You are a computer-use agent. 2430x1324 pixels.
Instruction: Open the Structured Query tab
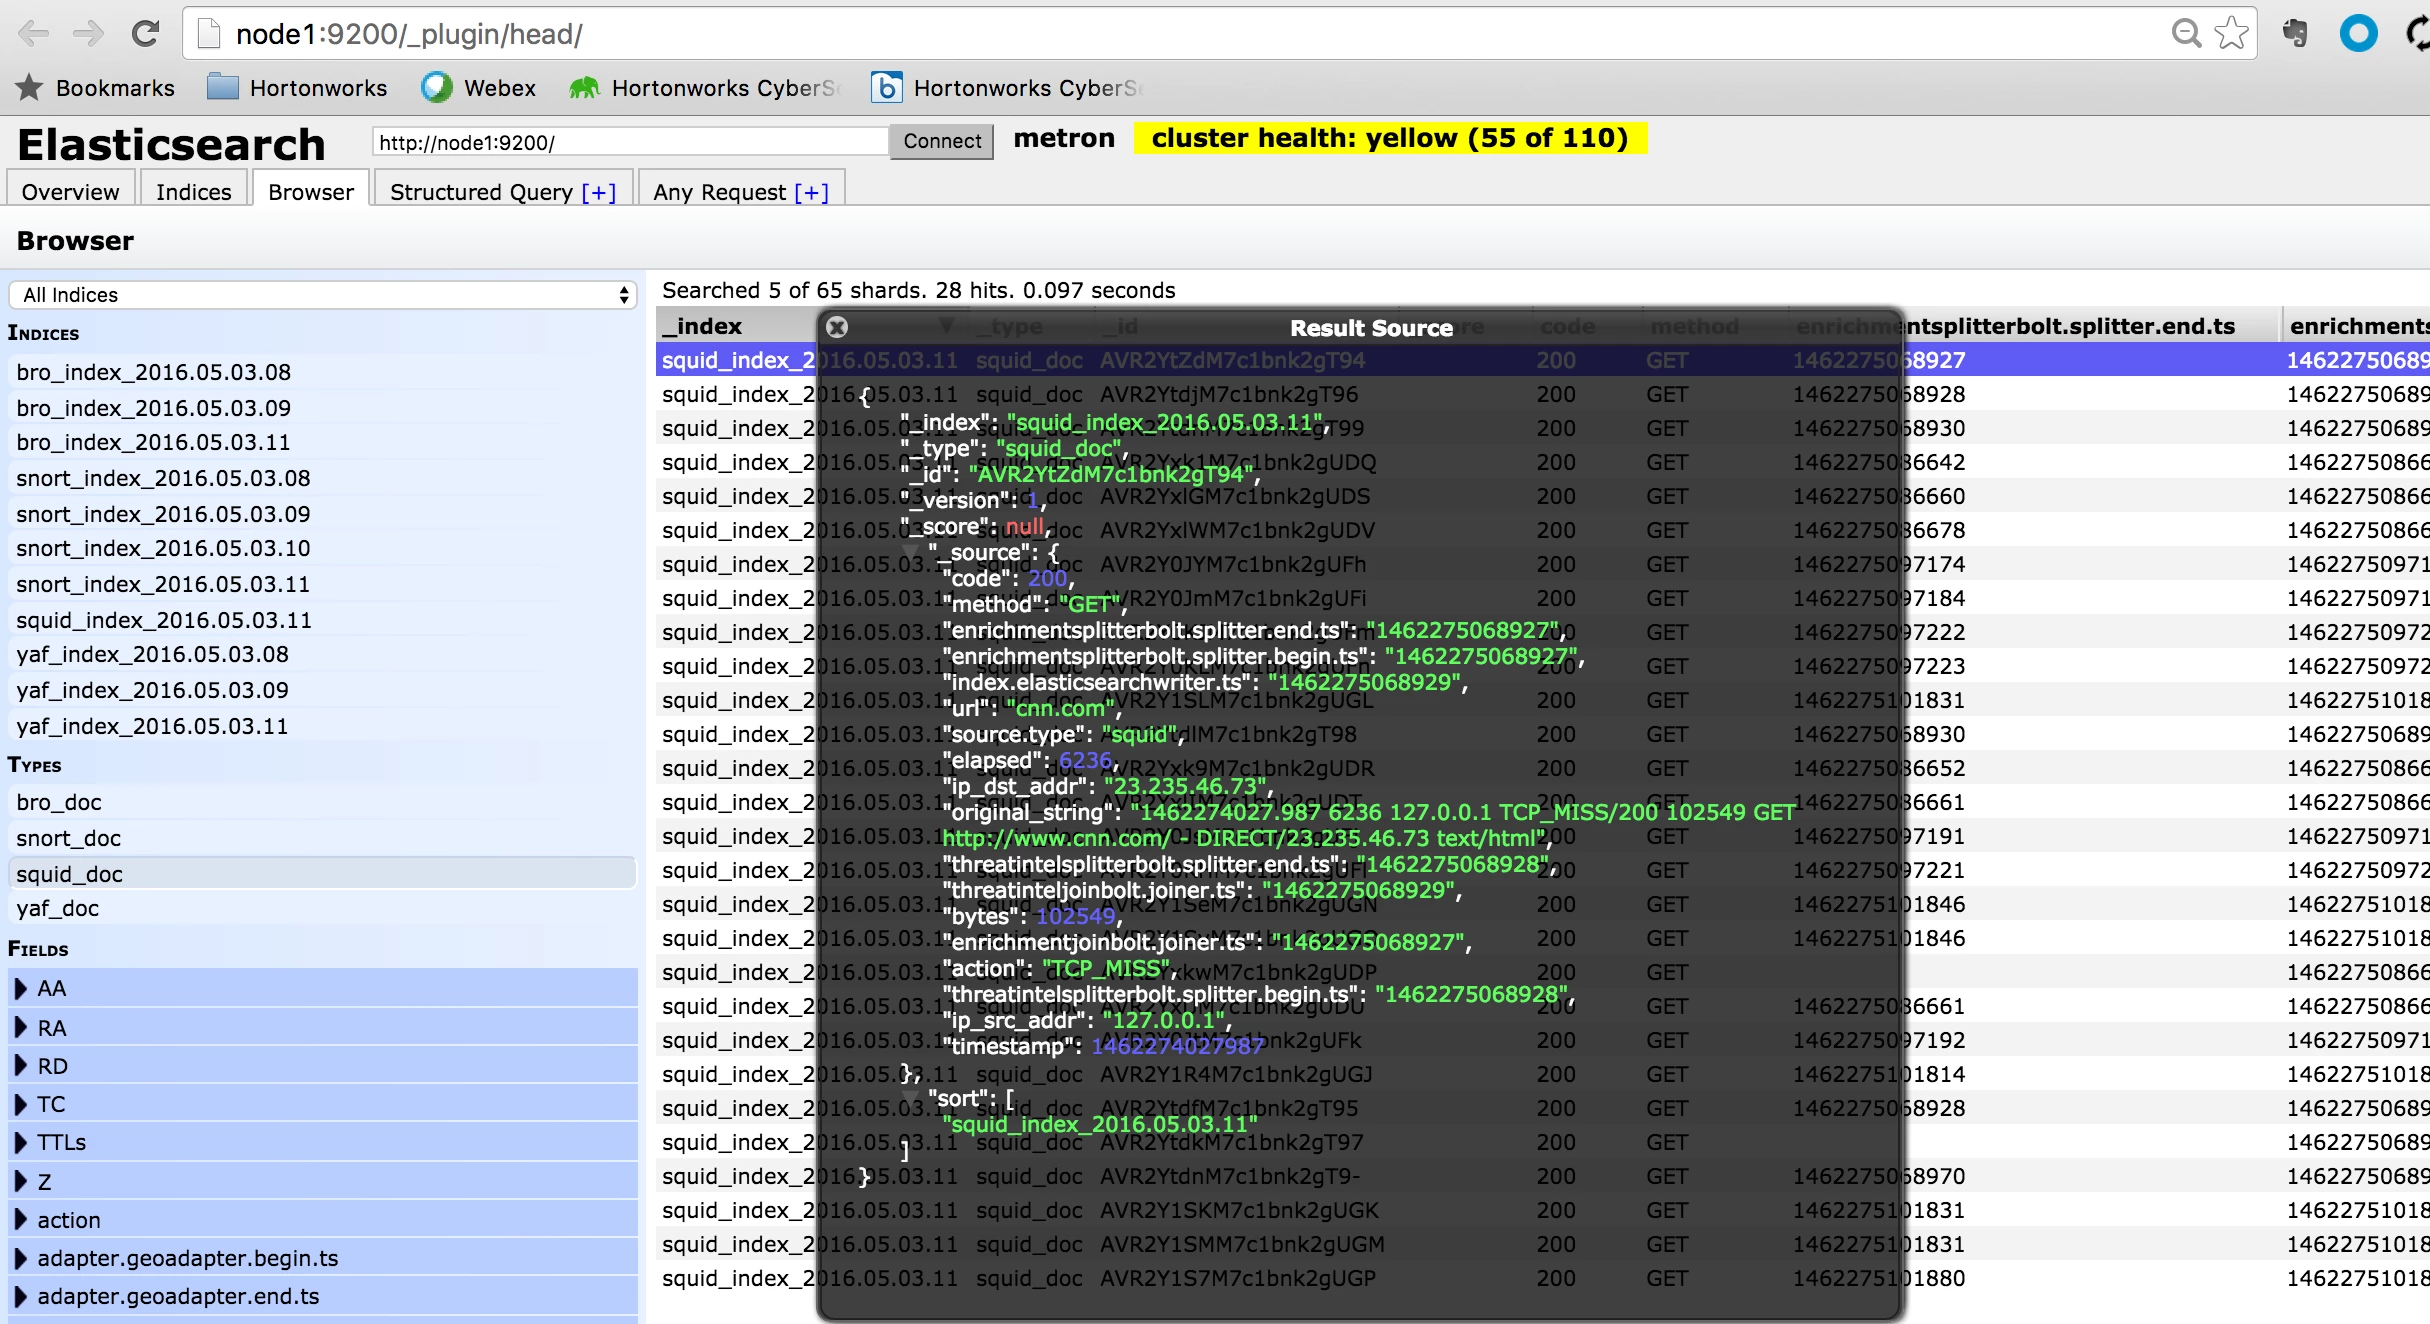click(x=503, y=191)
